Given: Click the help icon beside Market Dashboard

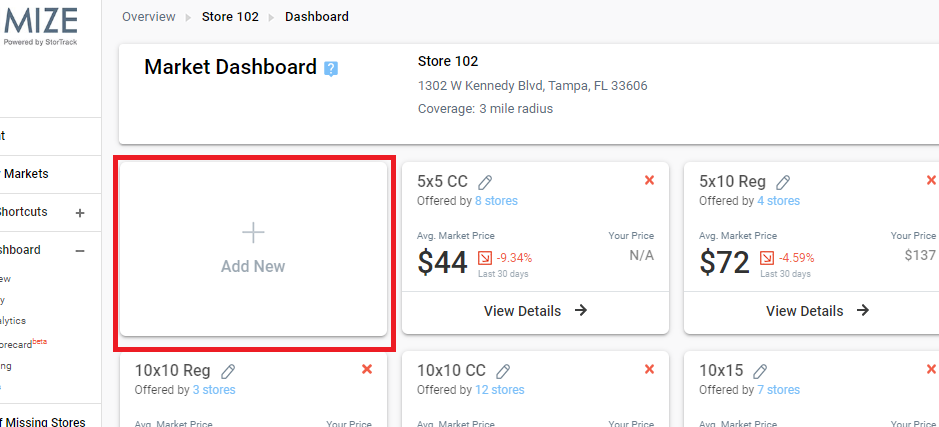Looking at the screenshot, I should tap(331, 68).
